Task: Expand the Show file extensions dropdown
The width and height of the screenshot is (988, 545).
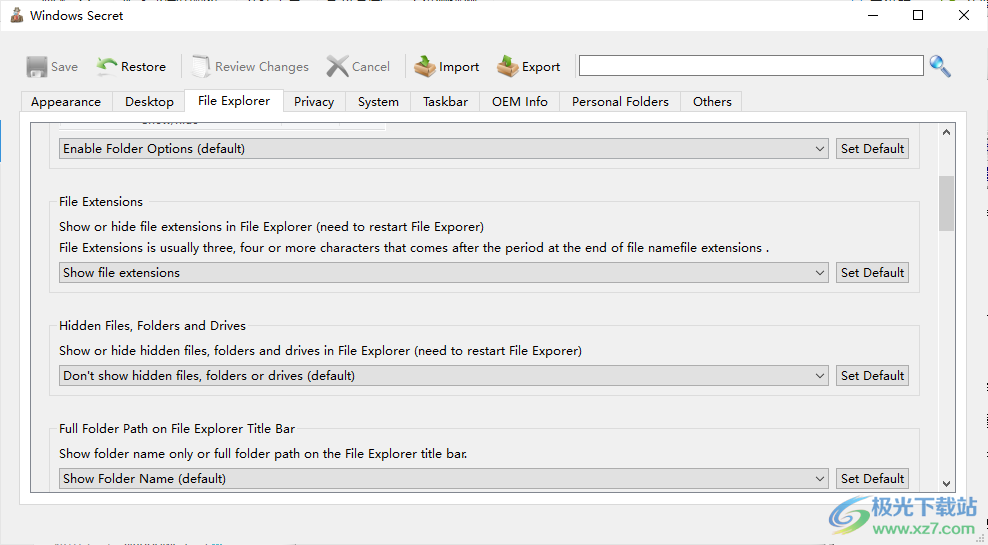Action: pyautogui.click(x=444, y=273)
